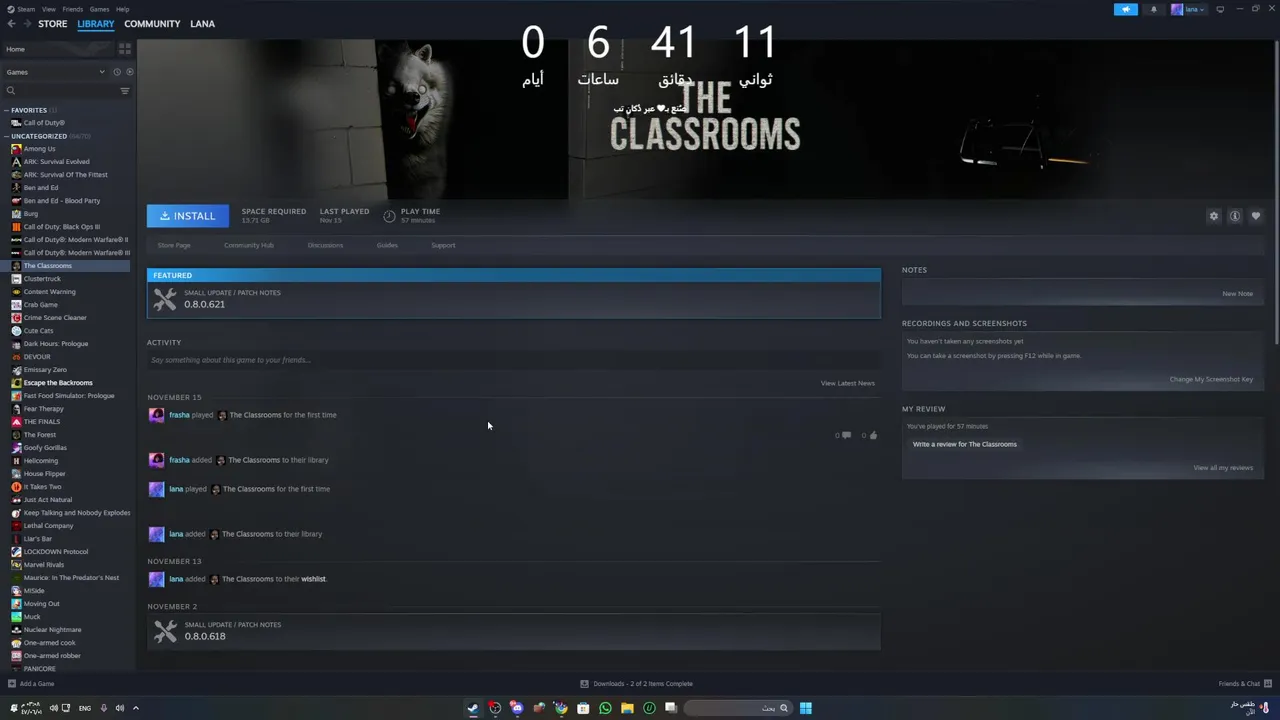Image resolution: width=1280 pixels, height=720 pixels.
Task: Go to The Classrooms Store Page
Action: click(174, 245)
